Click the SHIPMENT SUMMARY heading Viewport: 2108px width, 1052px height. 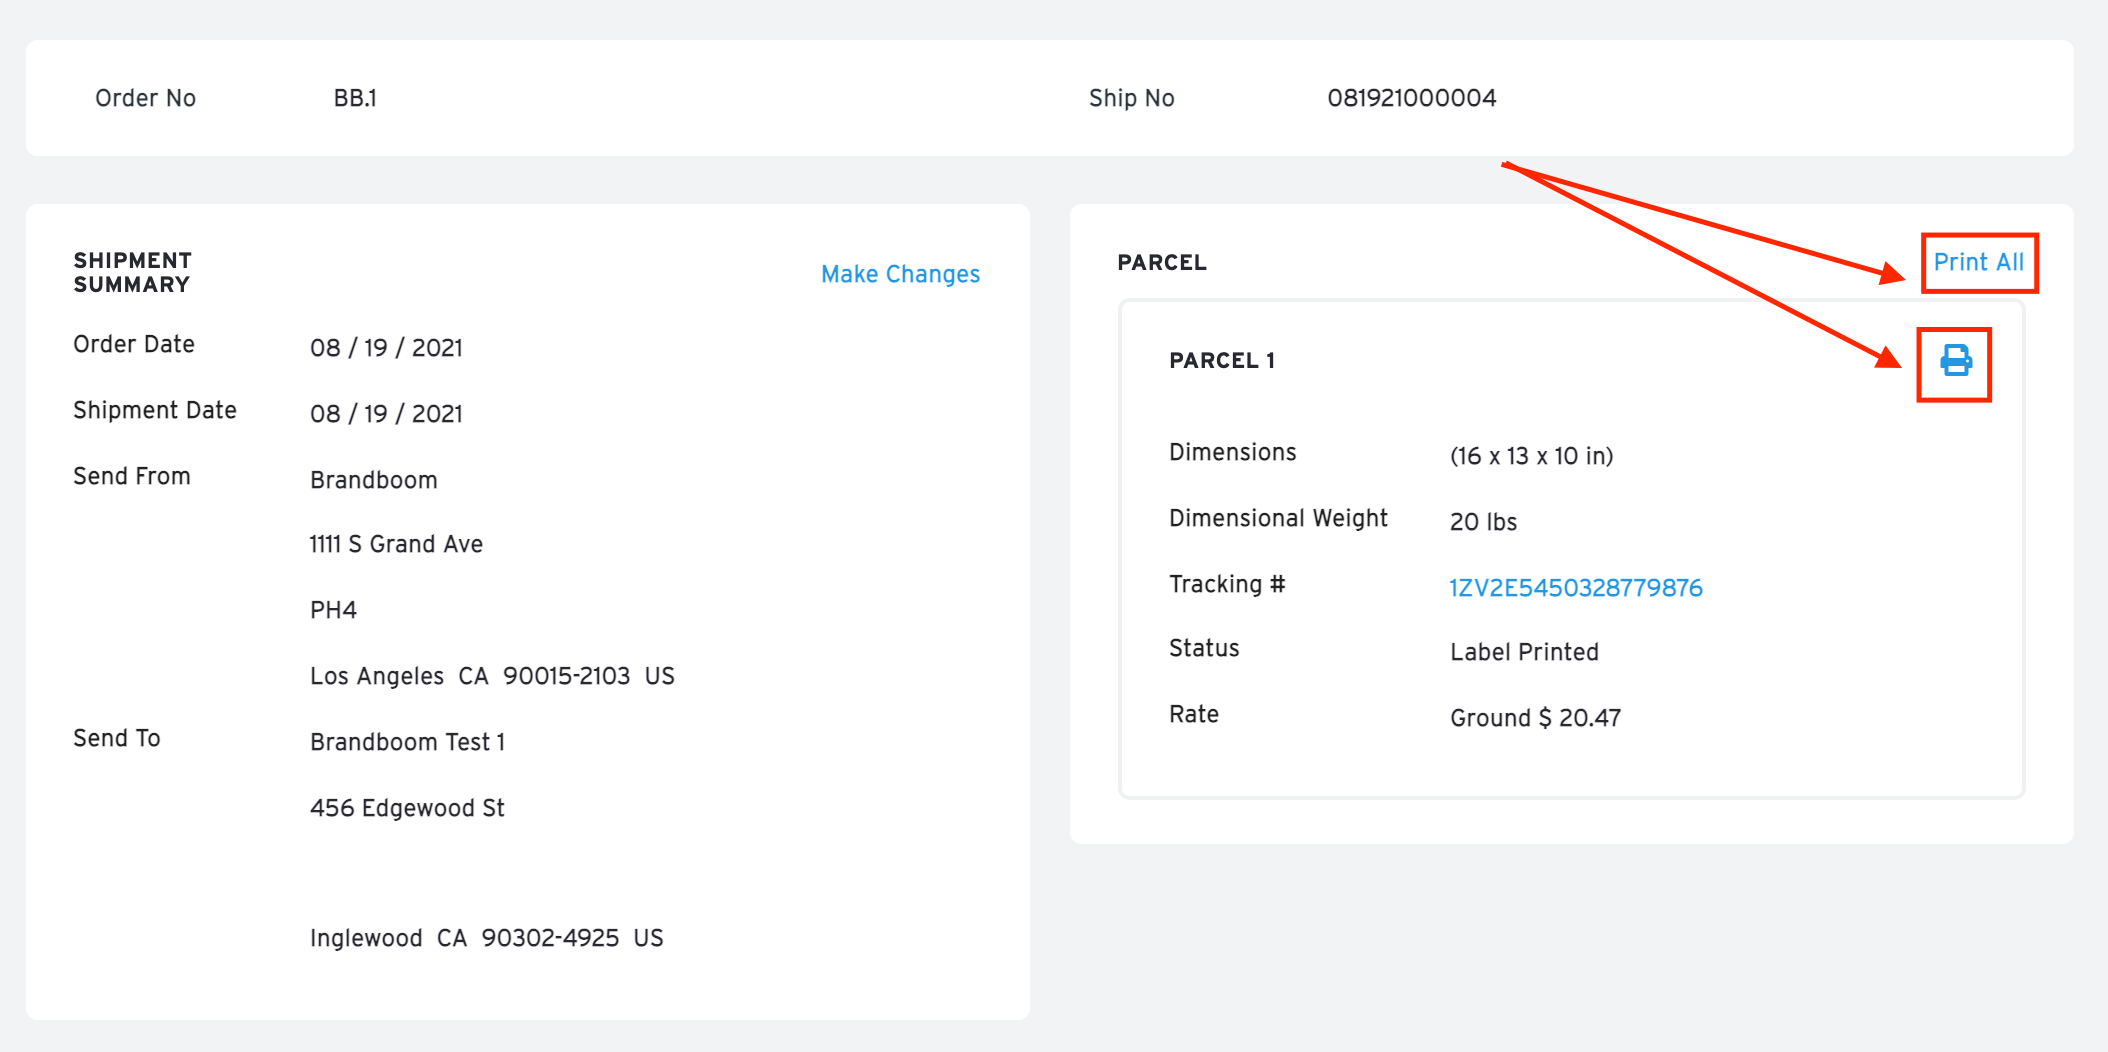click(132, 272)
